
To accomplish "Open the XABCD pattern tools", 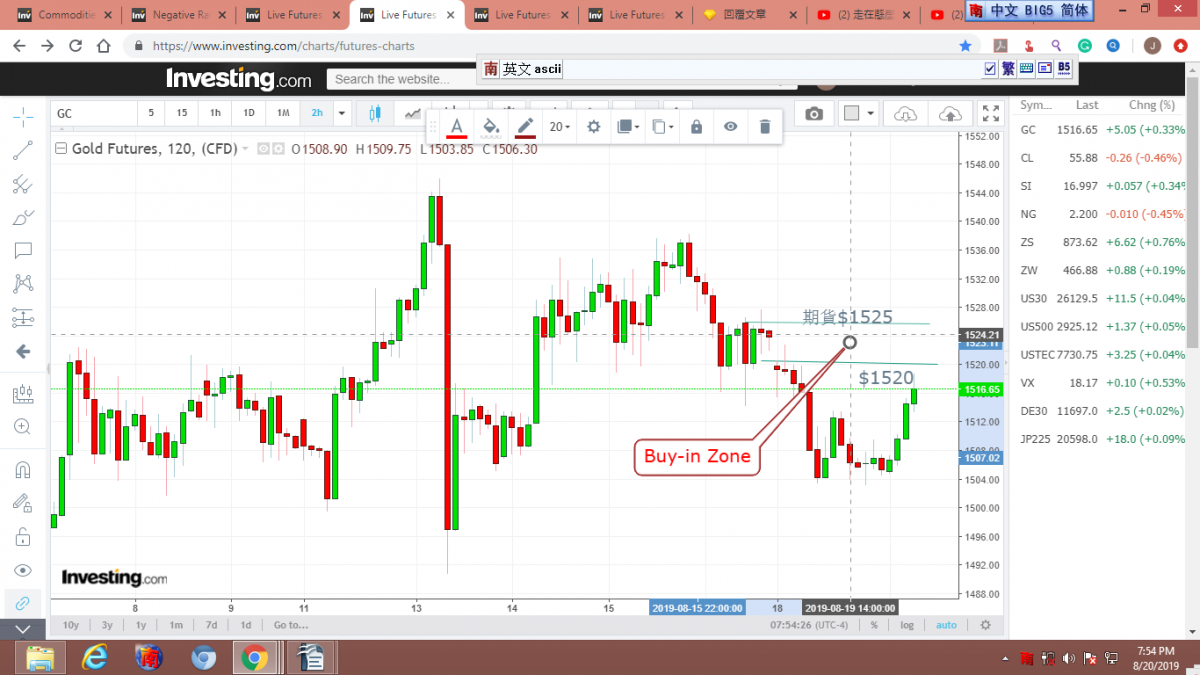I will tap(23, 284).
